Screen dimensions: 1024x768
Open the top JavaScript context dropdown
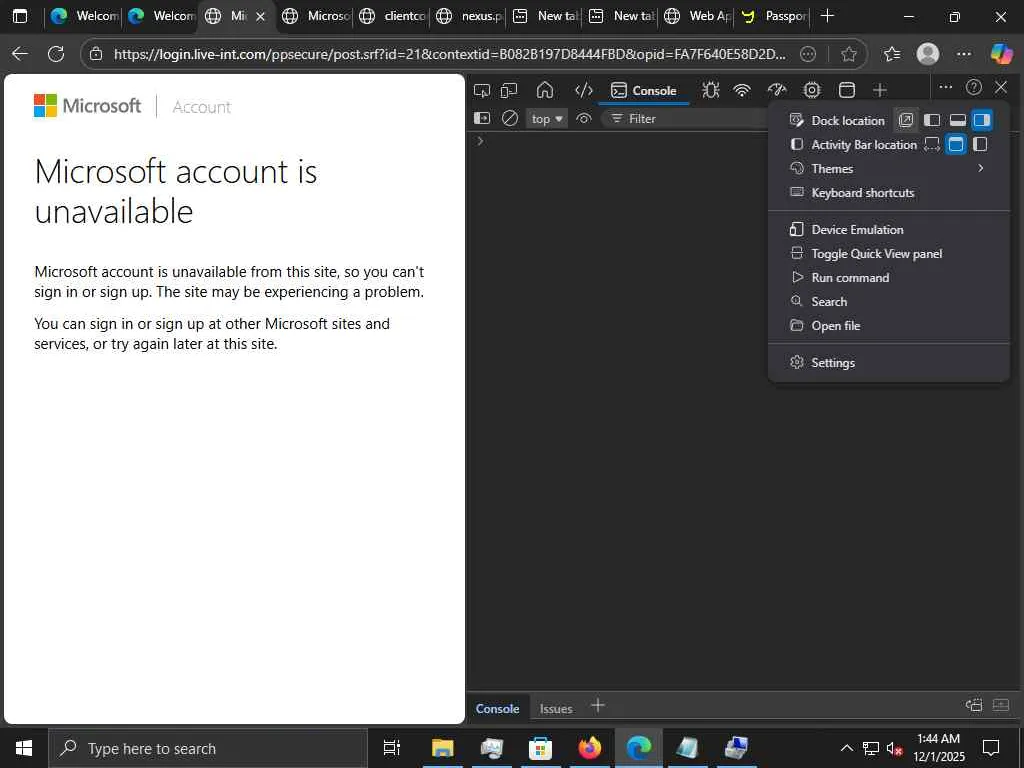547,118
